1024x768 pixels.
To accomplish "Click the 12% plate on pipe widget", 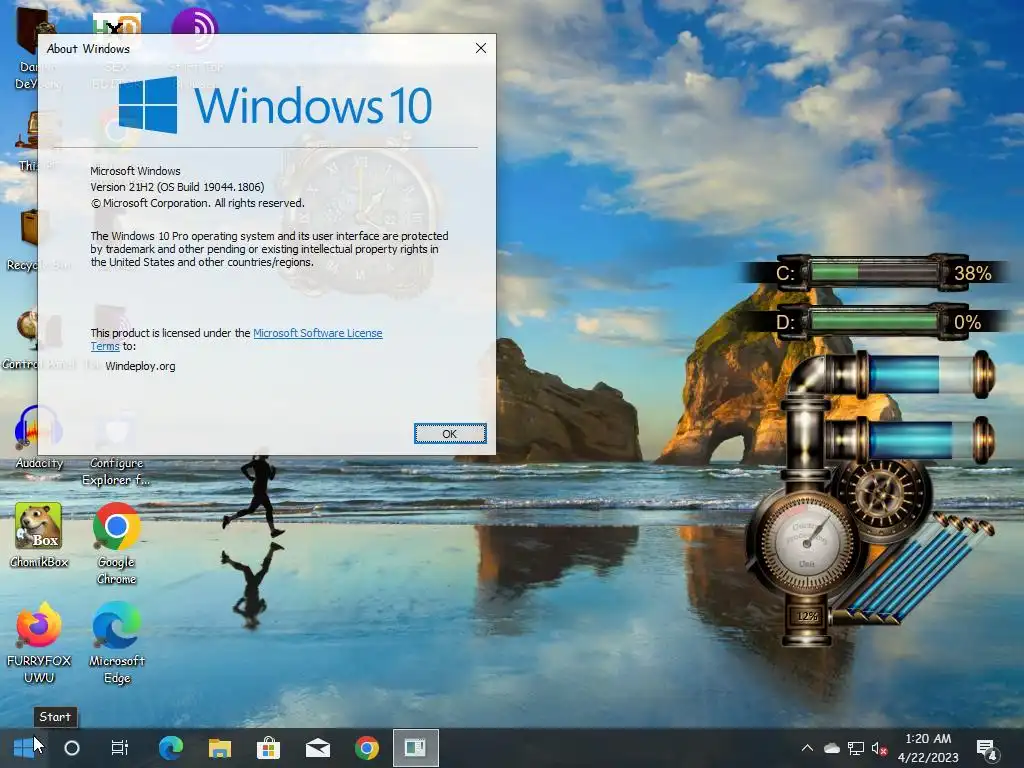I will 807,616.
